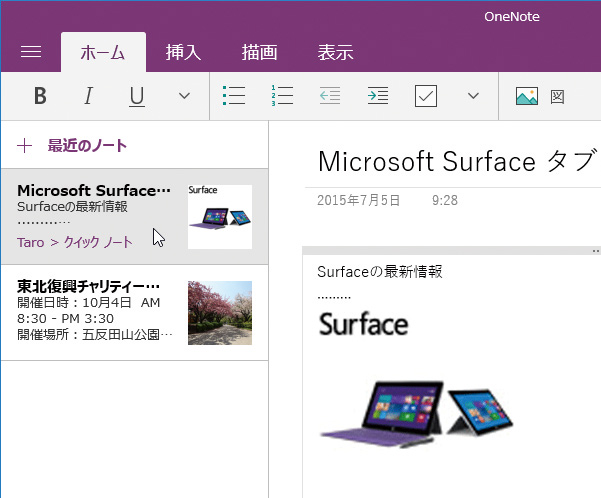601x498 pixels.
Task: Edit the Microsoft Surface page title
Action: 458,161
